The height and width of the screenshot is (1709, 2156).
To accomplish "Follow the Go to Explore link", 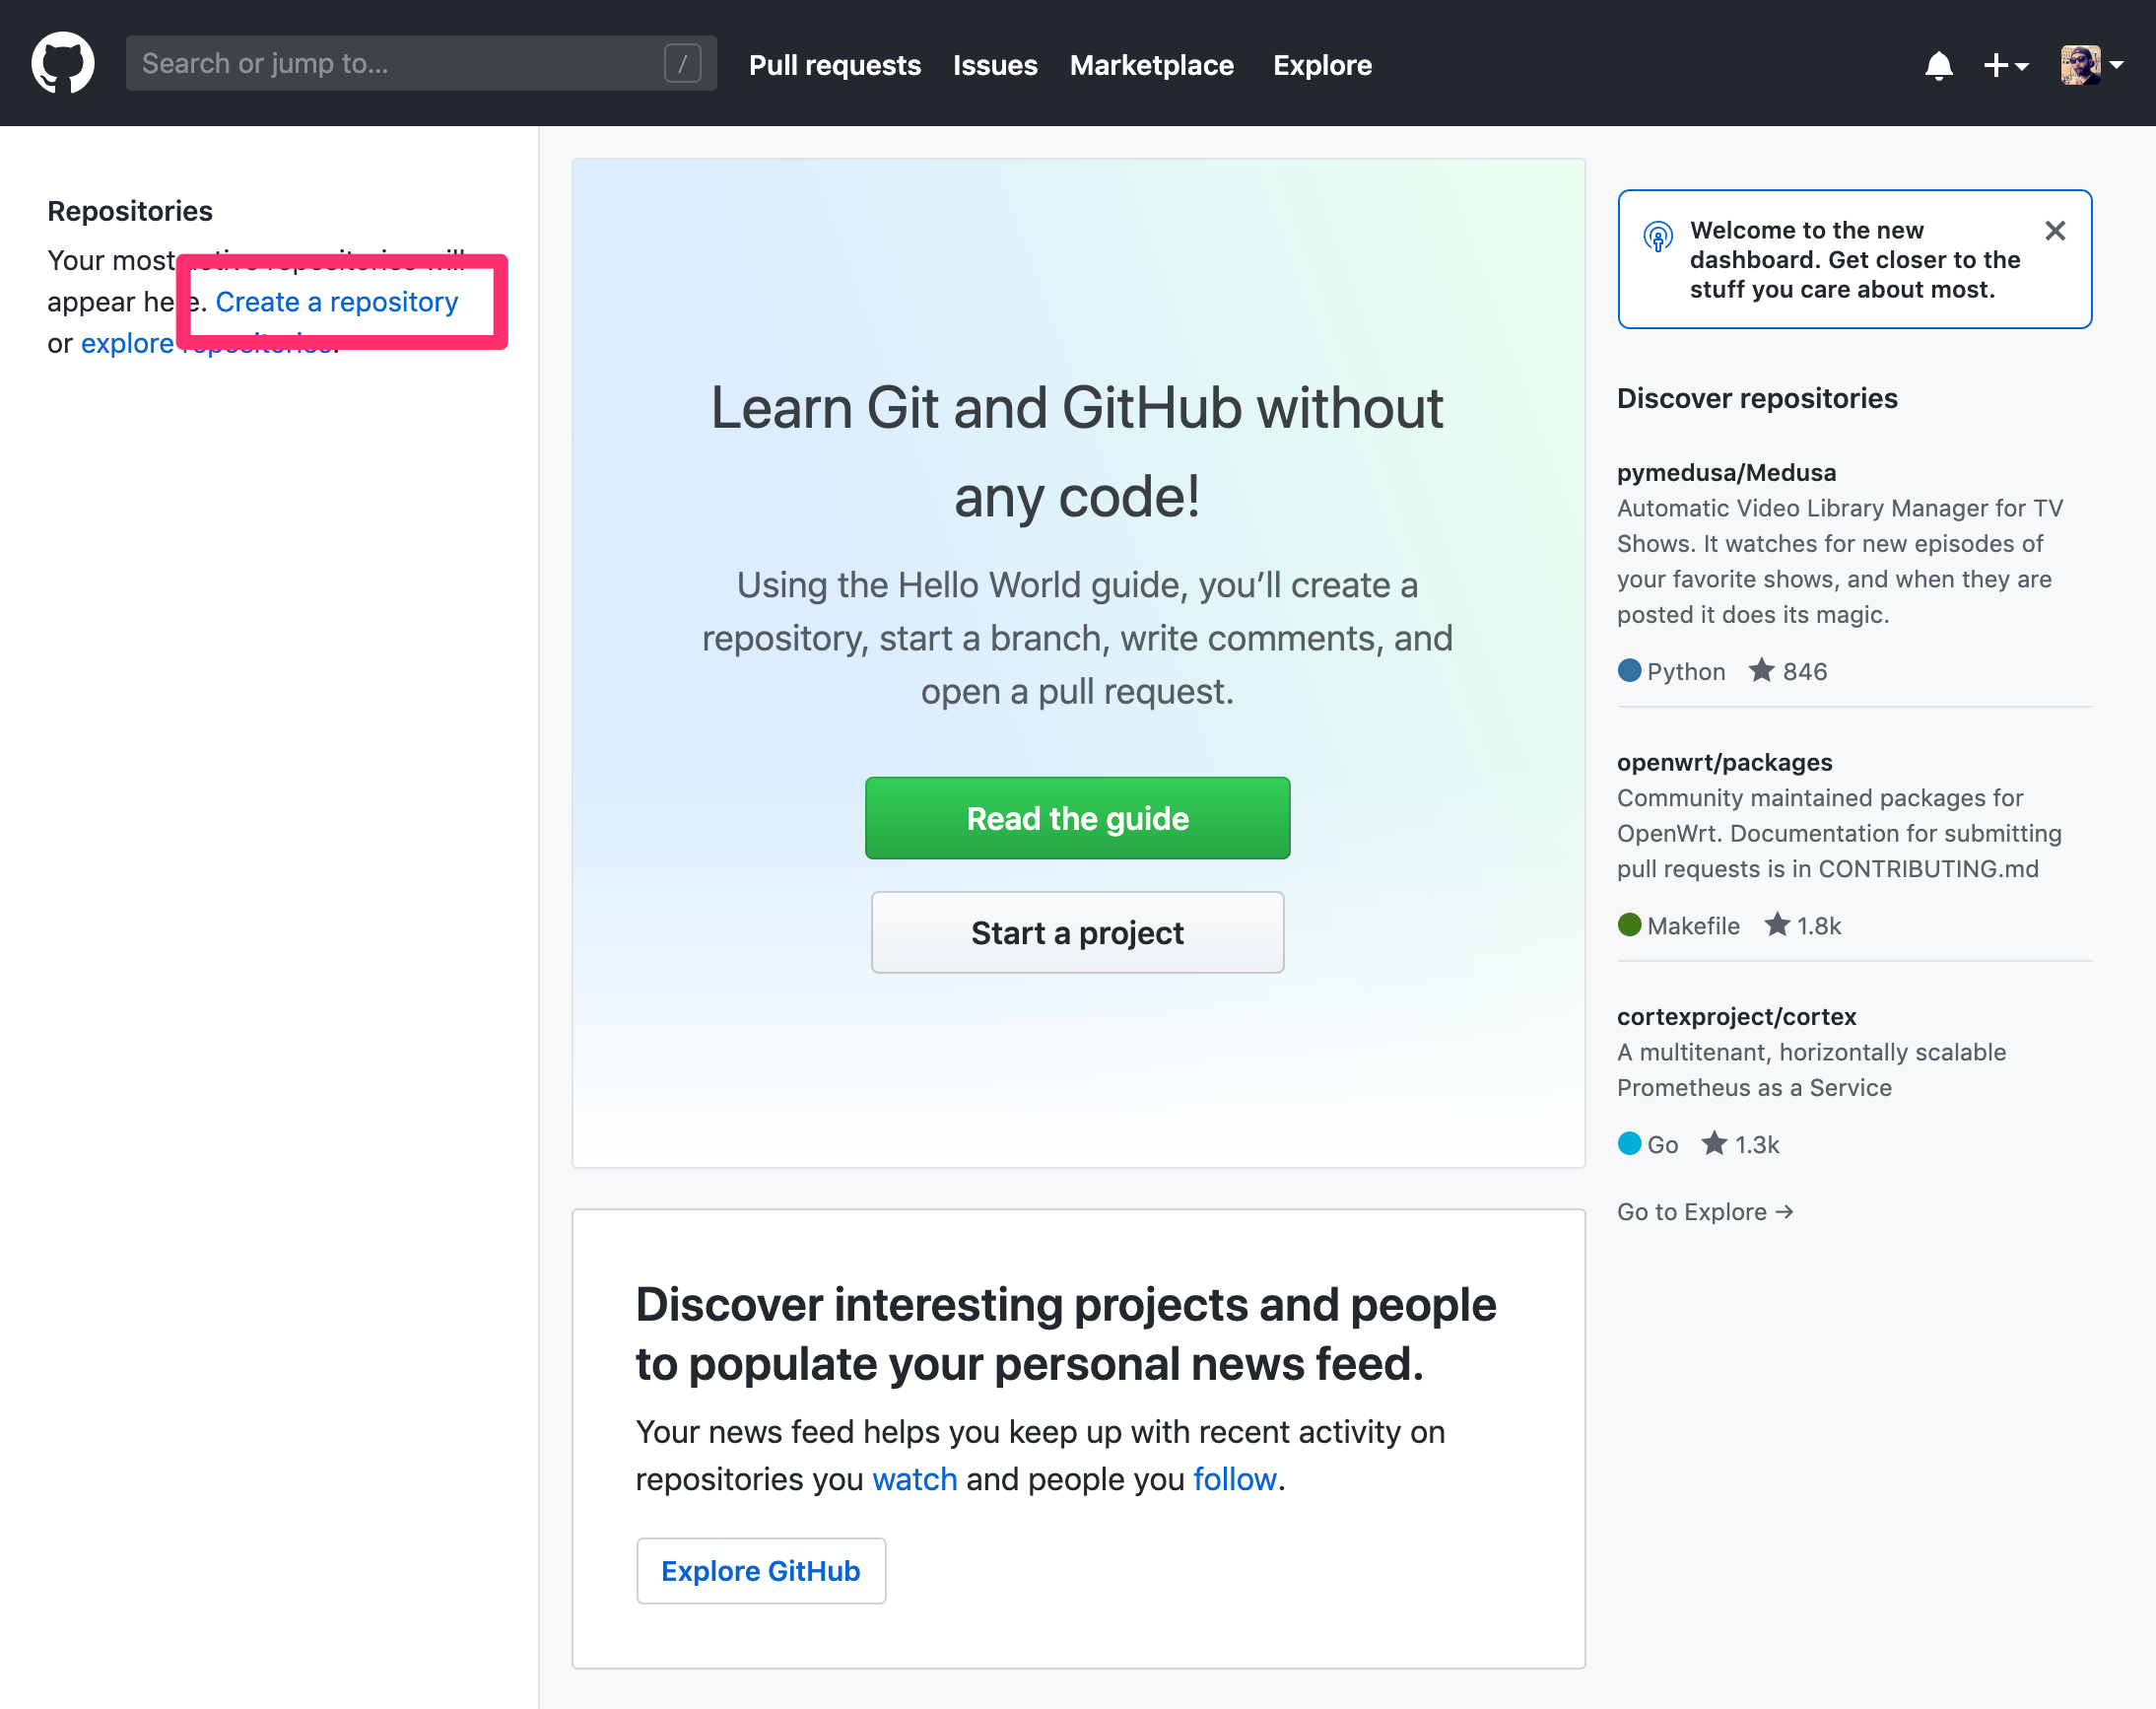I will click(x=1704, y=1211).
